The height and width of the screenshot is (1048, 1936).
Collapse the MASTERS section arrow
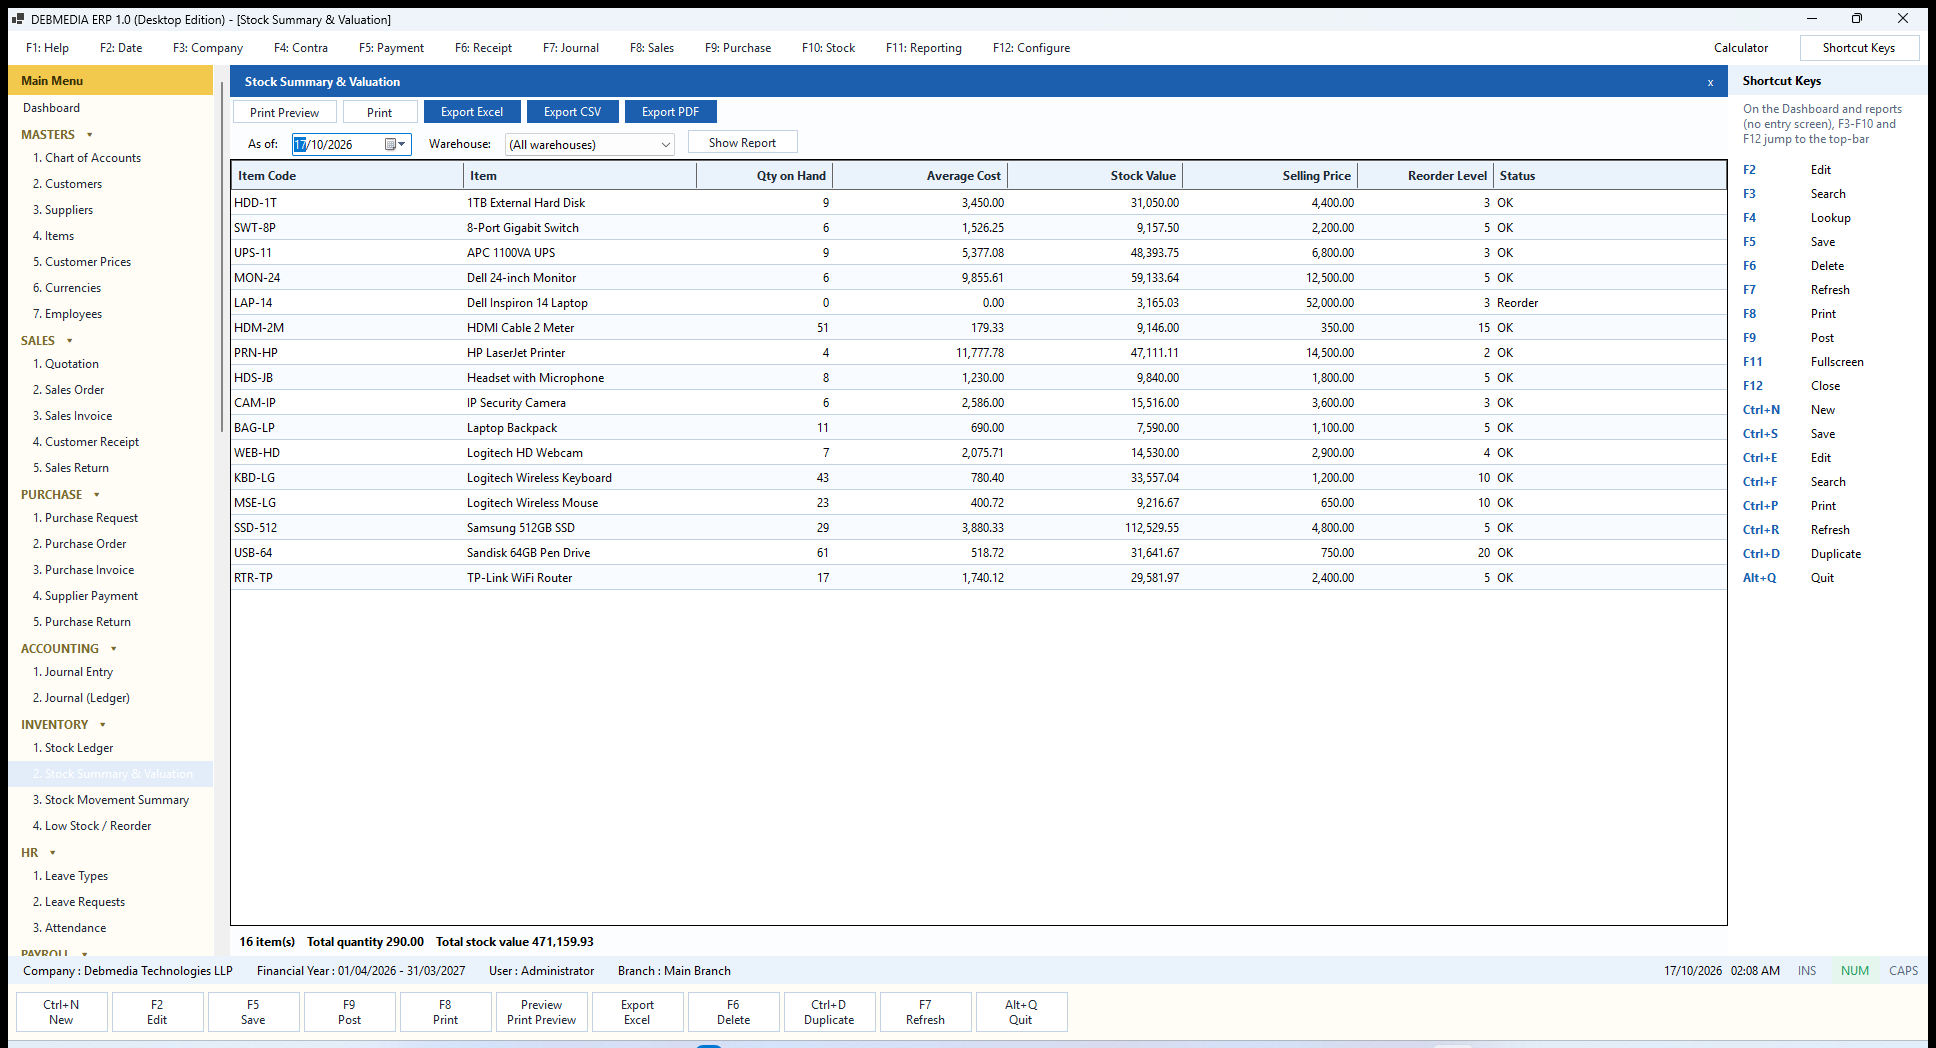tap(90, 135)
